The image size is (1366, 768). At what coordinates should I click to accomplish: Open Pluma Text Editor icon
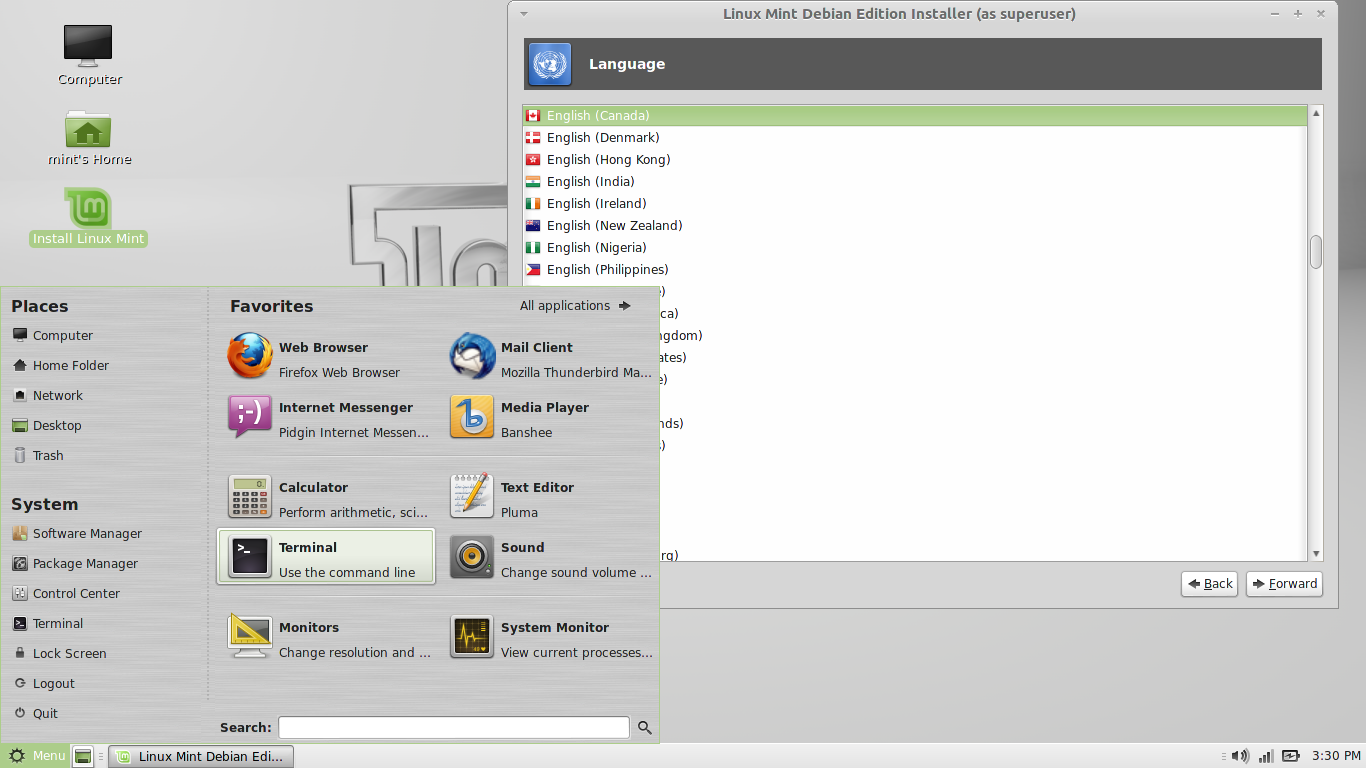click(x=472, y=497)
